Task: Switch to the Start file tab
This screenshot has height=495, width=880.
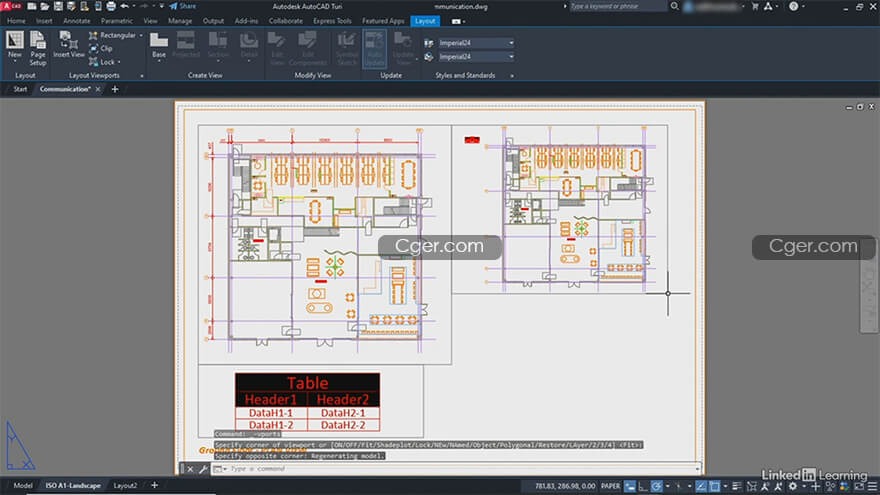Action: (x=20, y=89)
